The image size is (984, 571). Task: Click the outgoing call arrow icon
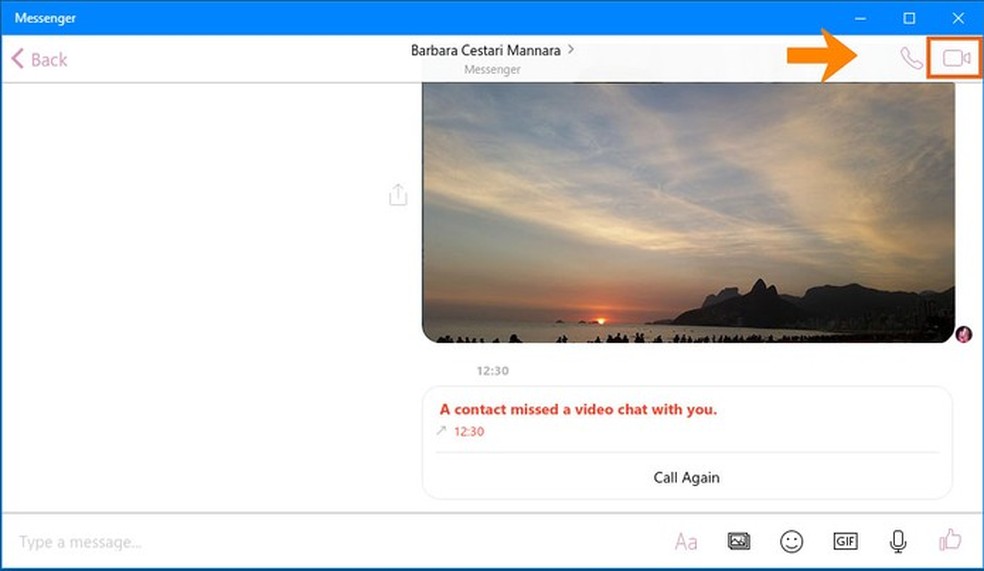pos(442,430)
